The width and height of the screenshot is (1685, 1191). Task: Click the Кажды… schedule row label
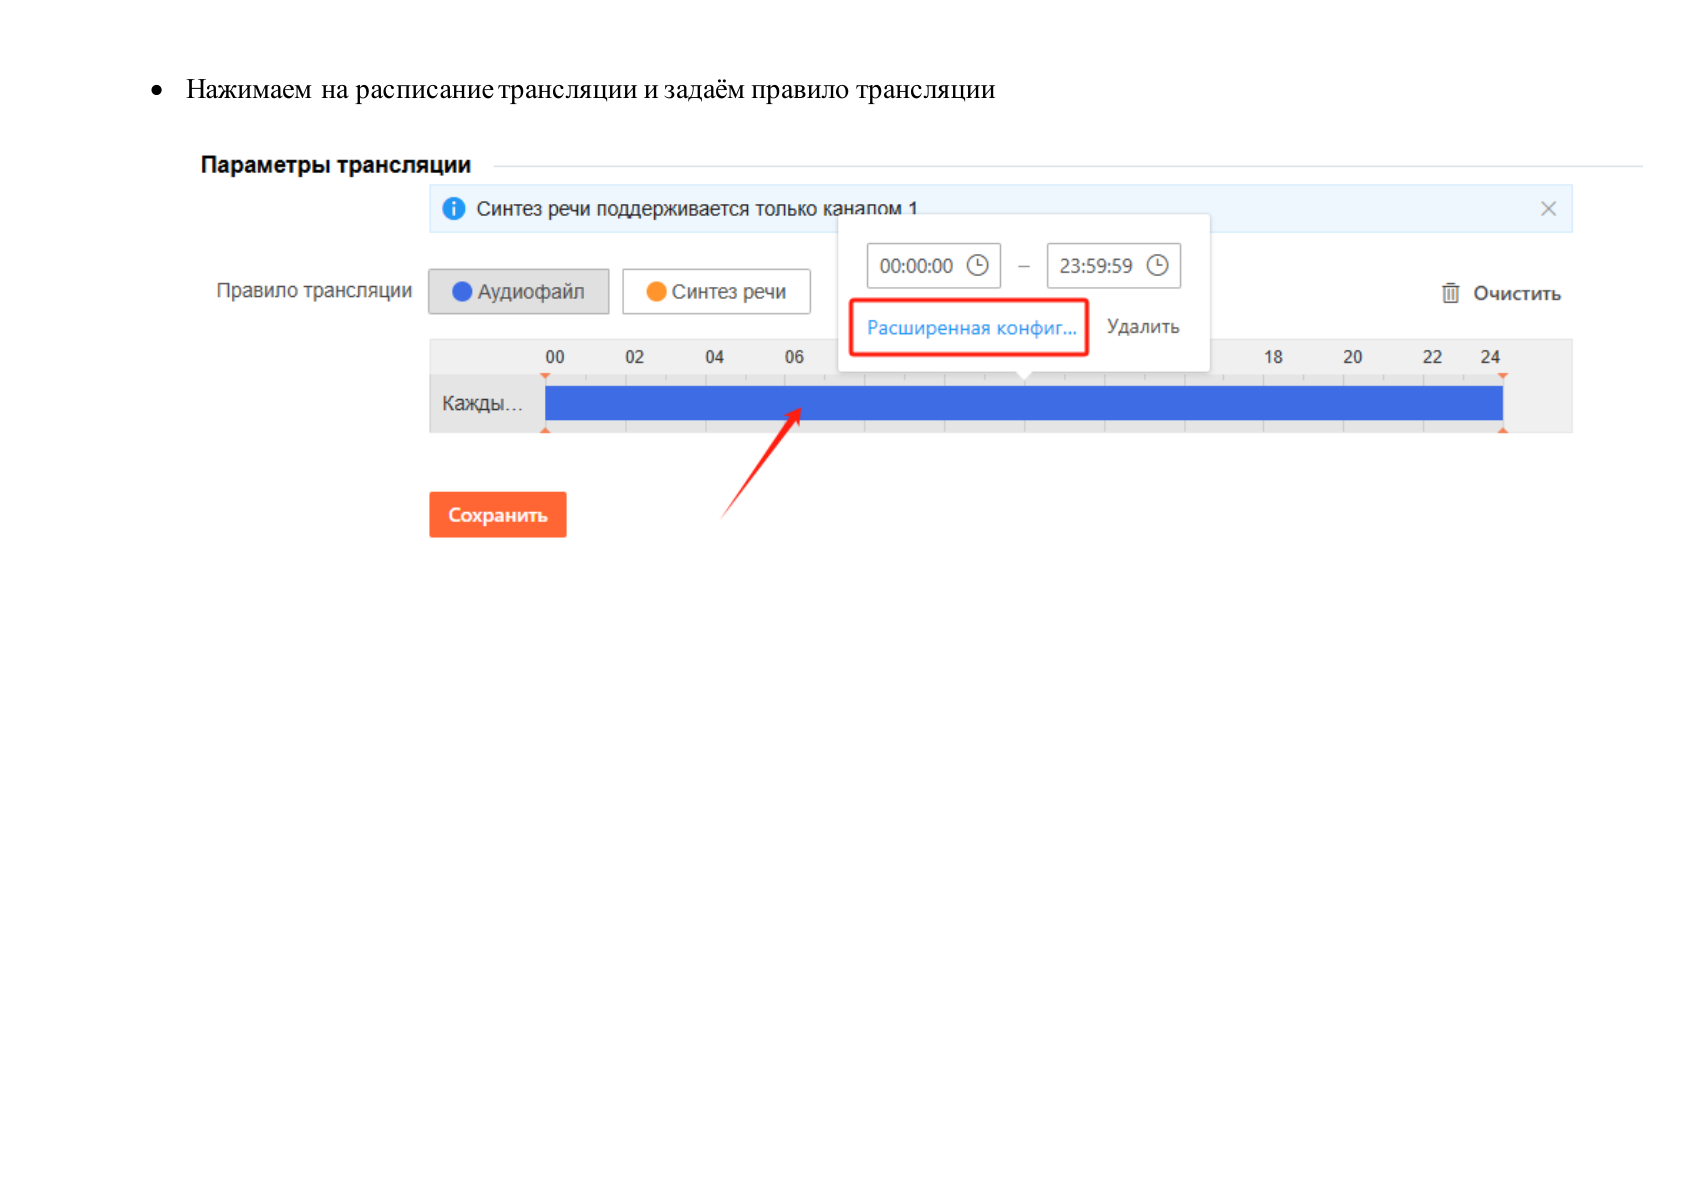(482, 403)
